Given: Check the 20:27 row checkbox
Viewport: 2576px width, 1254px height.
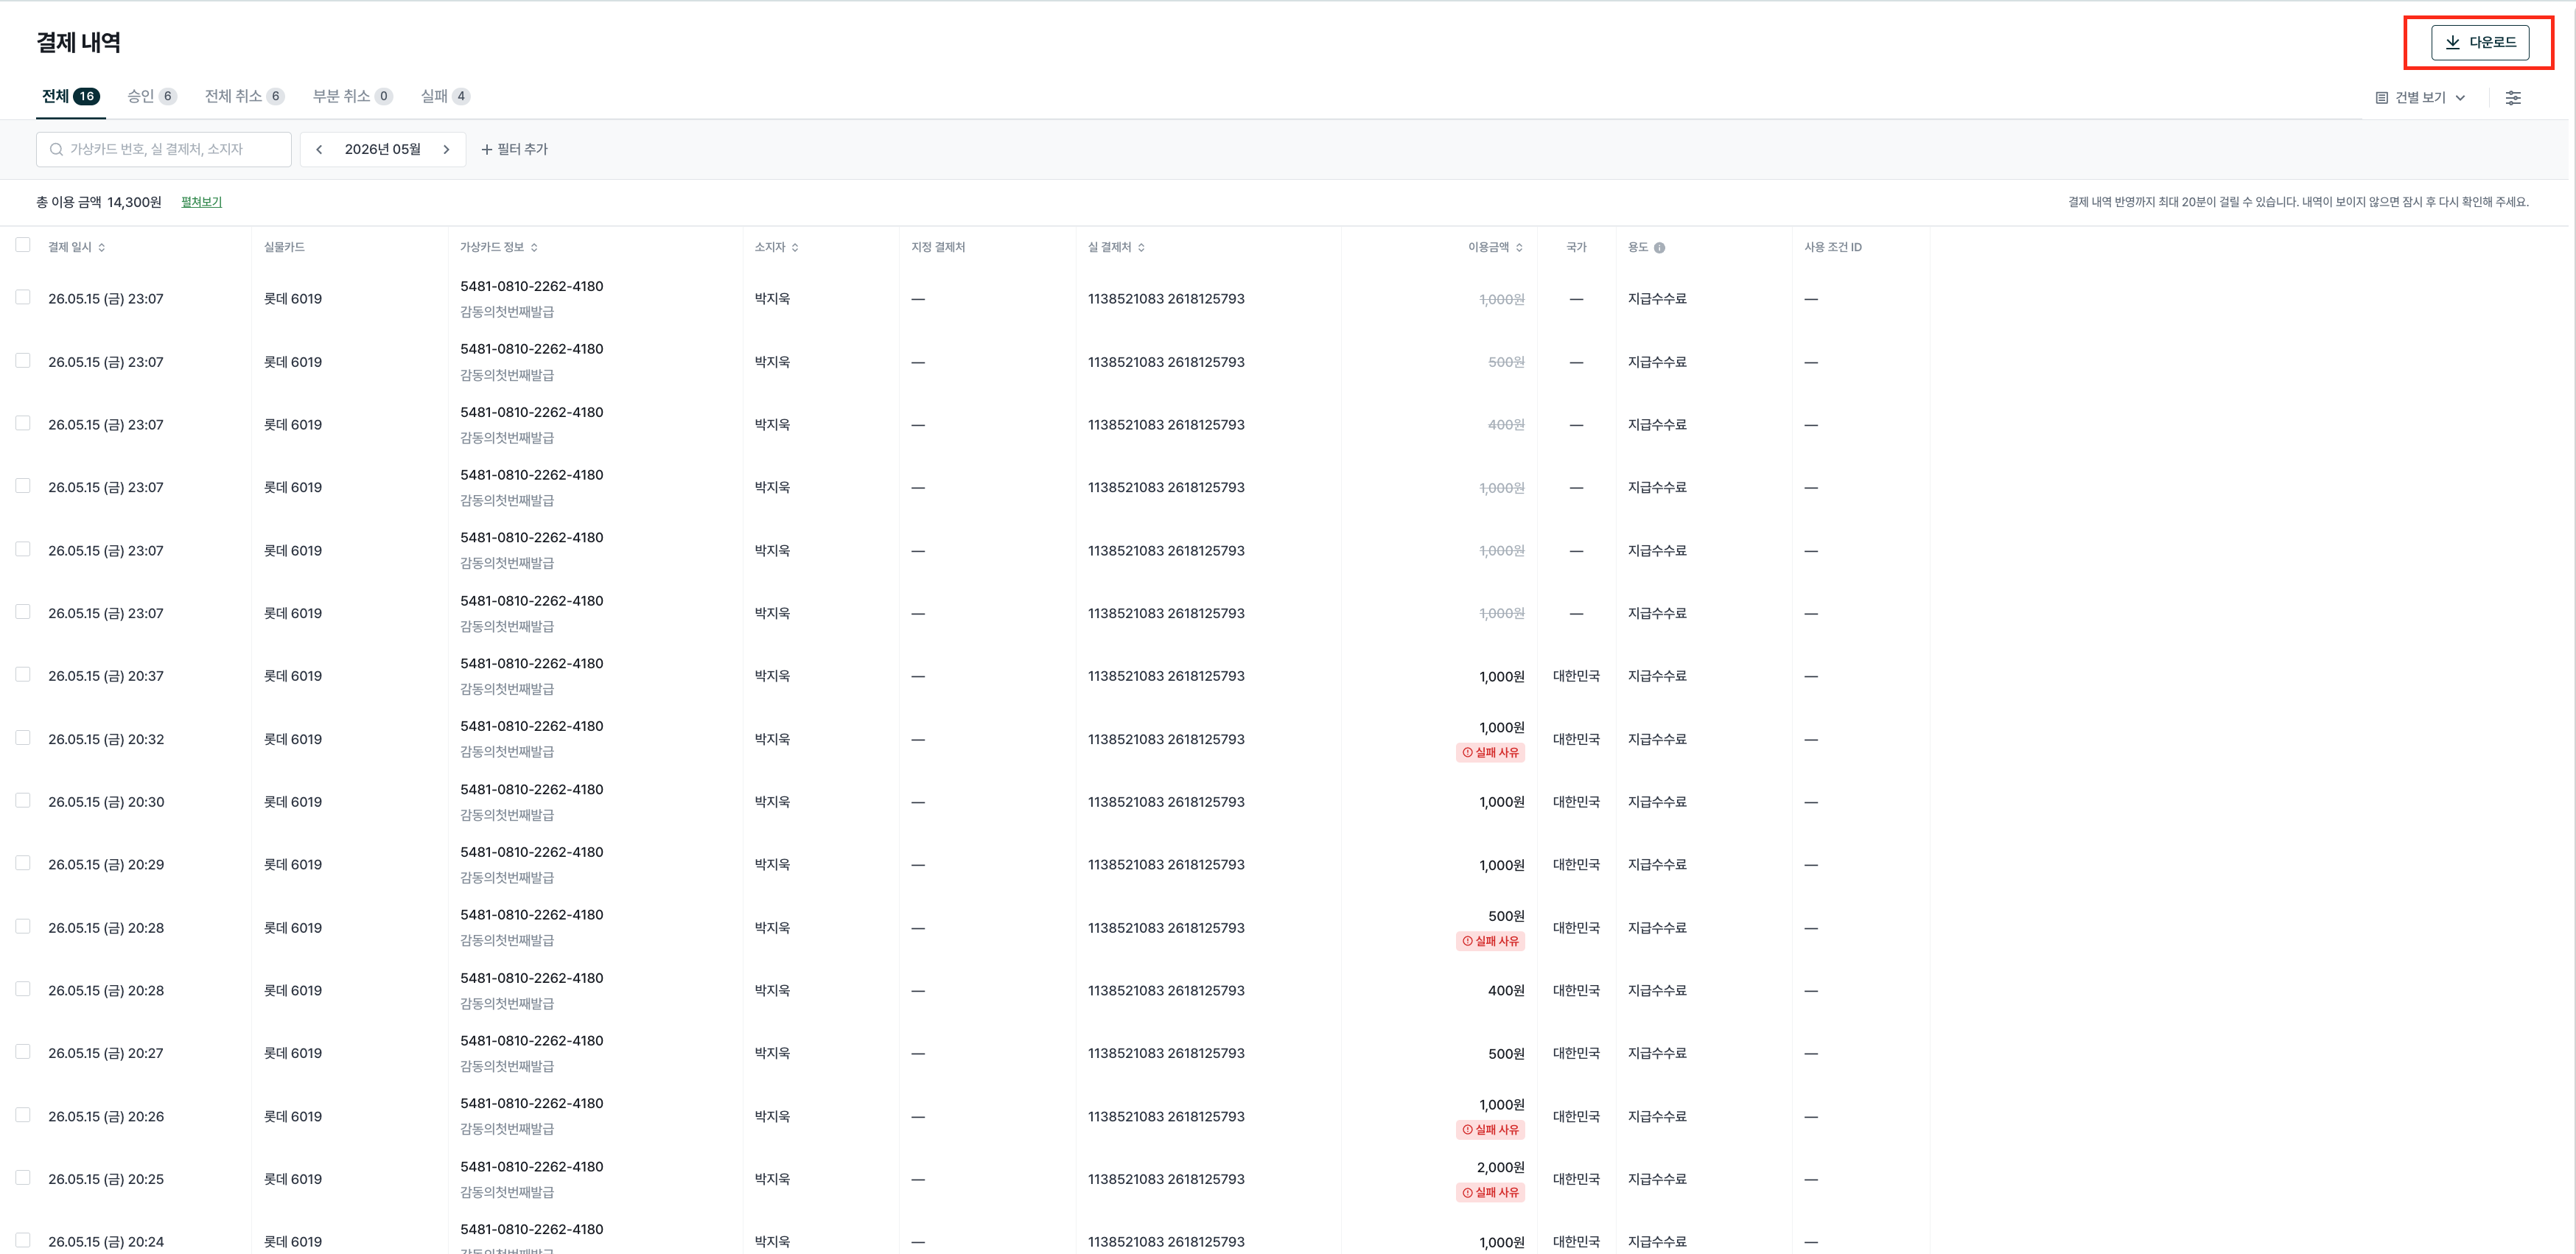Looking at the screenshot, I should tap(23, 1051).
